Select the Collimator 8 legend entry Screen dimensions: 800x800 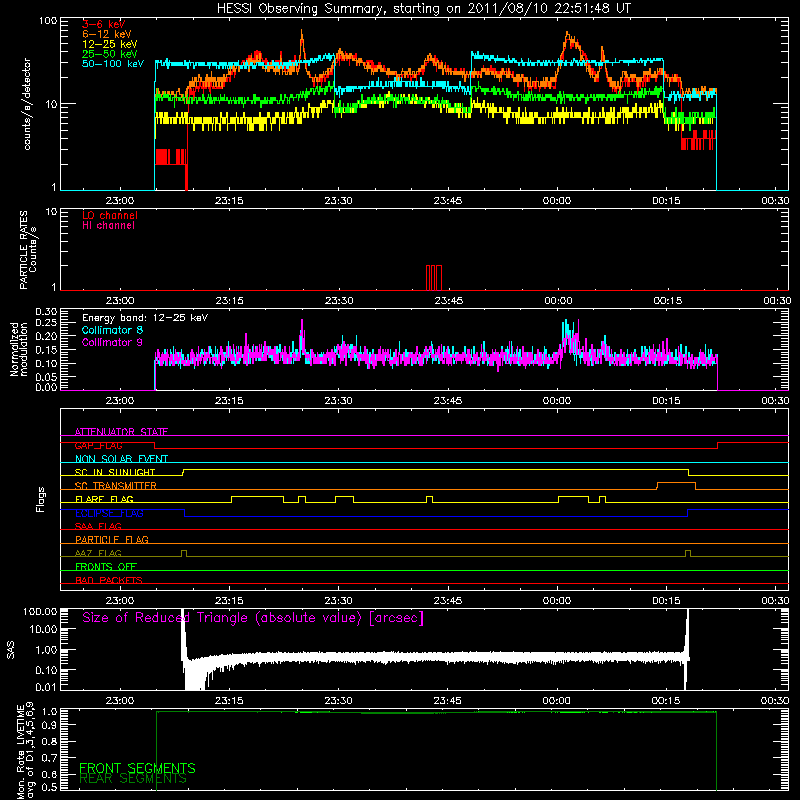(112, 330)
